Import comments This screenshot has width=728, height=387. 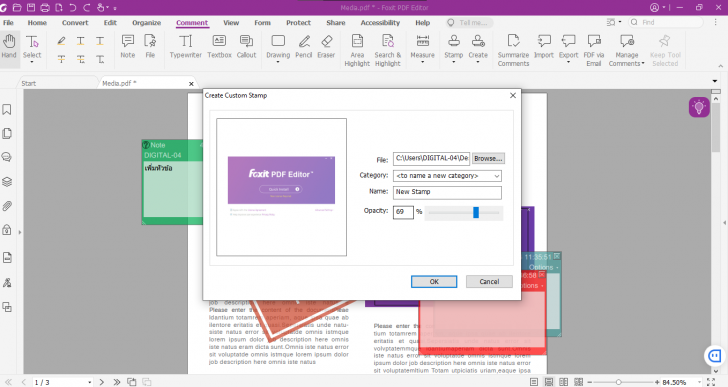point(544,46)
